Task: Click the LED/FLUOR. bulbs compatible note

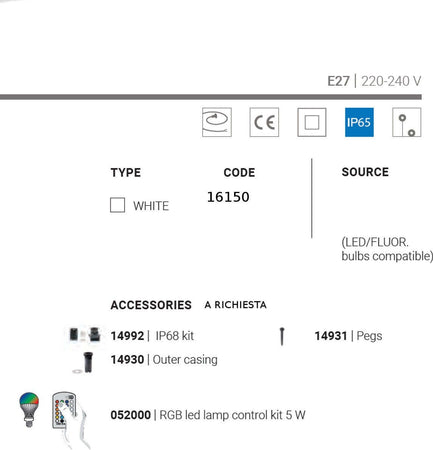Action: 387,249
